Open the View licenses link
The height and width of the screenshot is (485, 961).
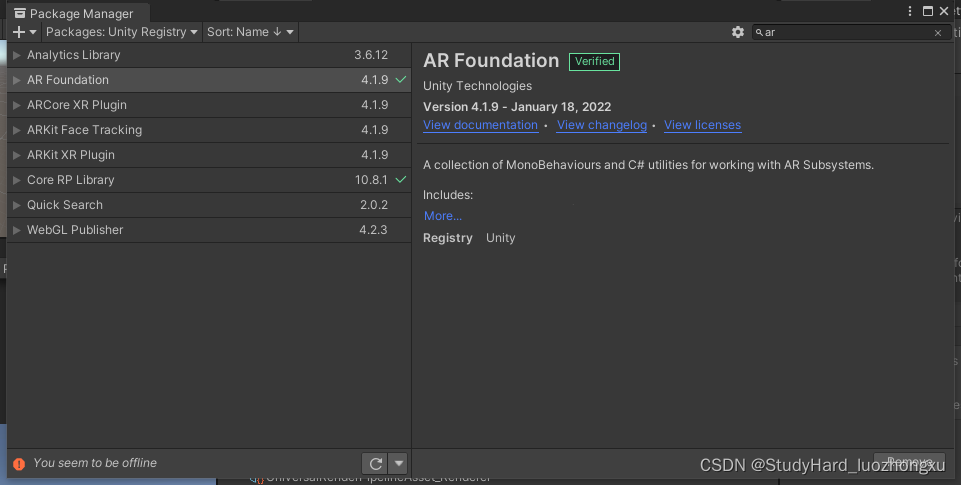click(x=702, y=125)
